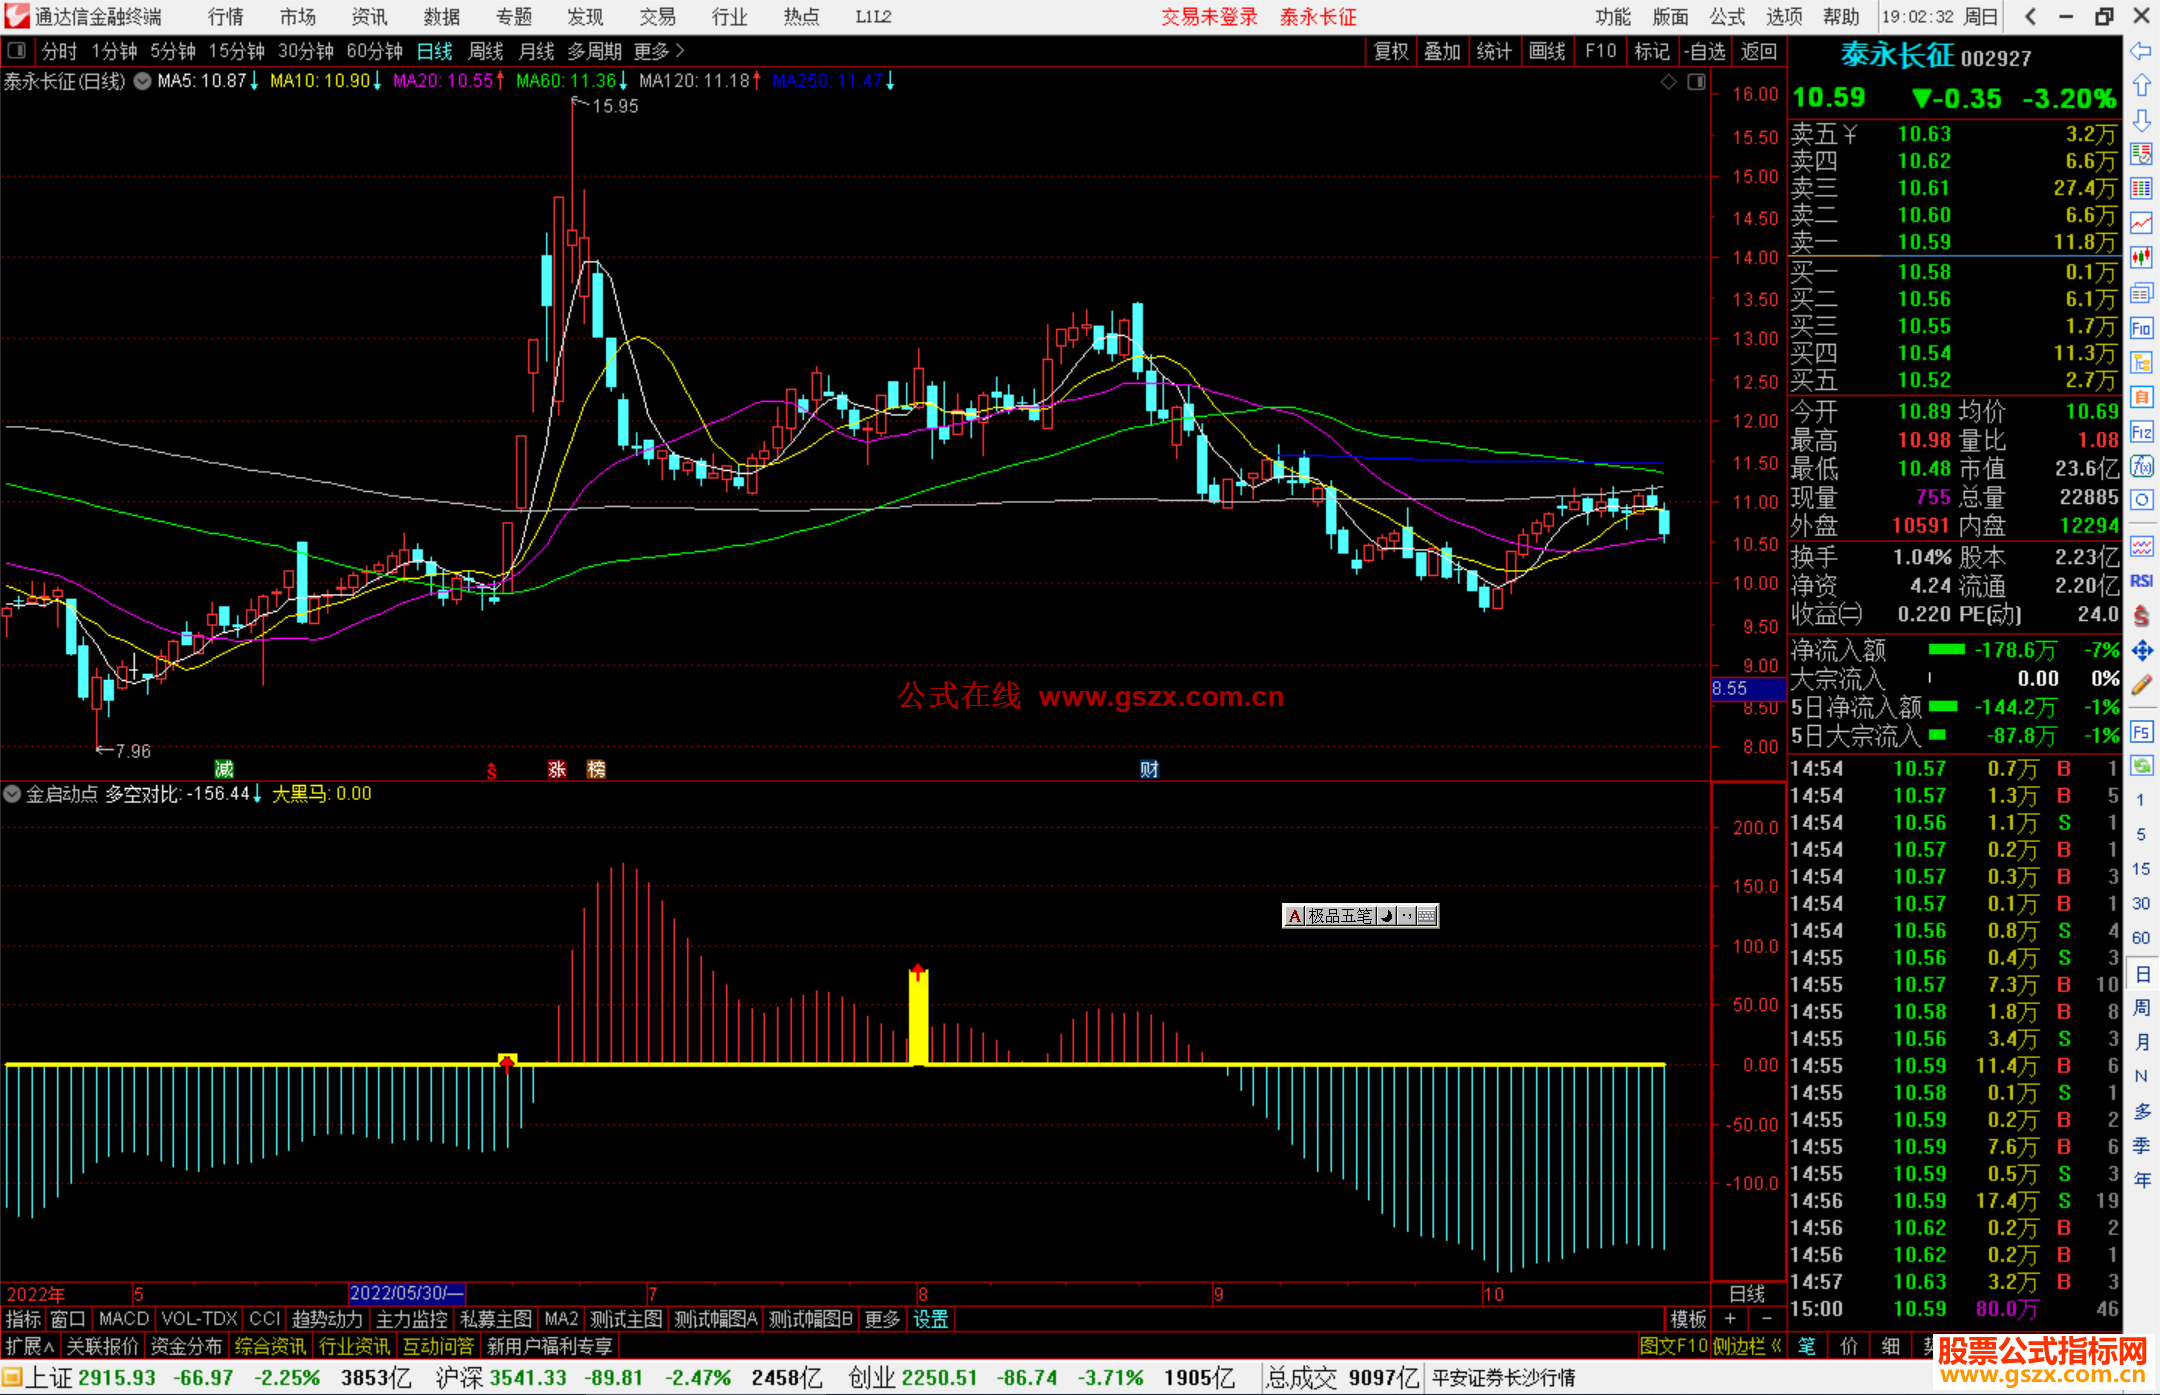Viewport: 2160px width, 1395px height.
Task: Click the zoom-in plus button beside 模板
Action: 1730,1319
